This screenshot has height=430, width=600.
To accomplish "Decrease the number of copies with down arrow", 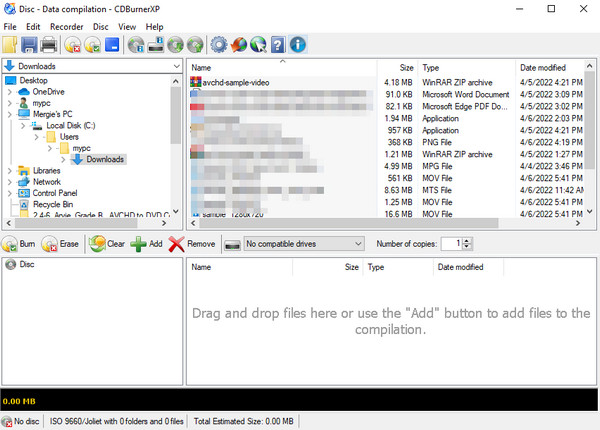I will click(467, 247).
